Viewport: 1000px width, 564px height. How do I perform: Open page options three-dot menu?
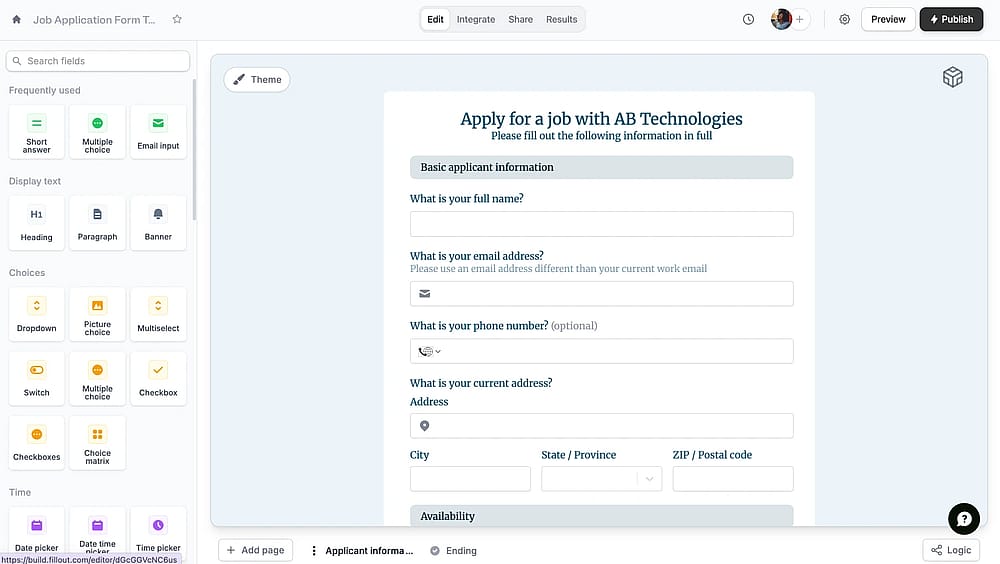313,551
